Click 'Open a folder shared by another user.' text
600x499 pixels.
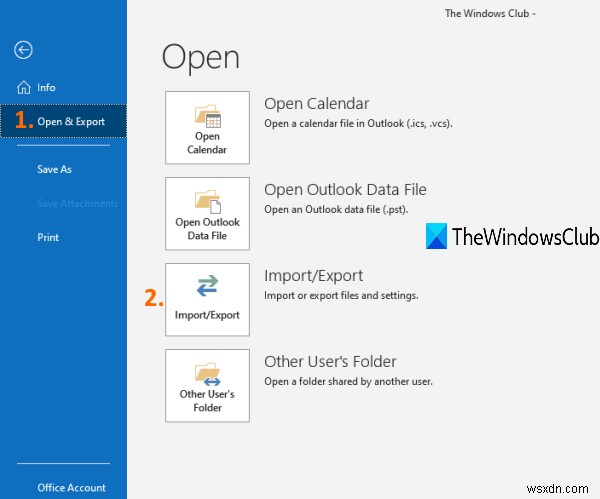[x=348, y=382]
